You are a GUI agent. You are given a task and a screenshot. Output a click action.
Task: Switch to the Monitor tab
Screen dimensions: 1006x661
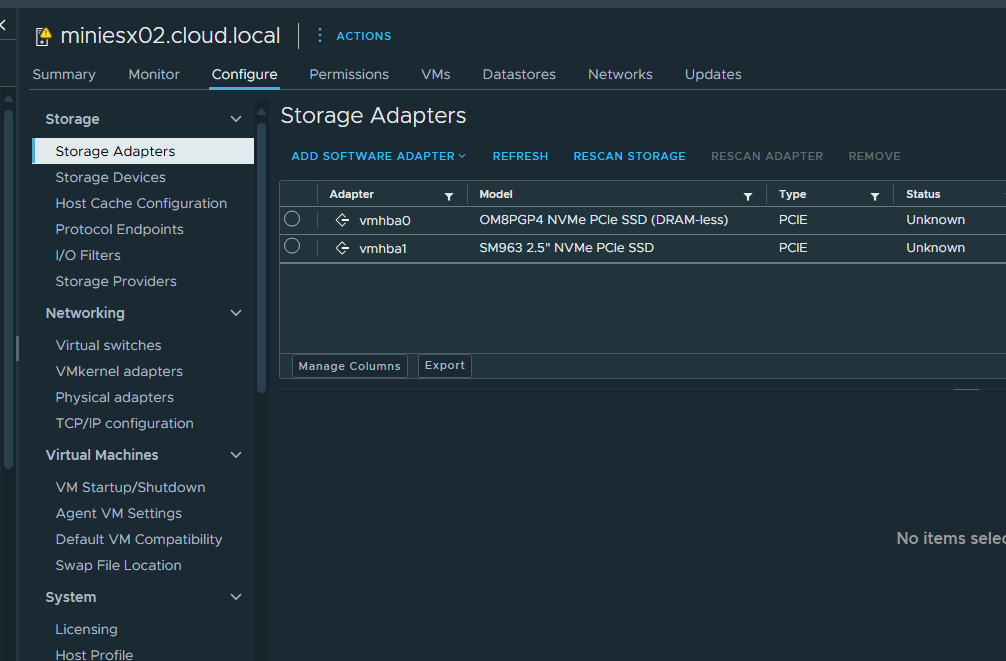pos(154,74)
